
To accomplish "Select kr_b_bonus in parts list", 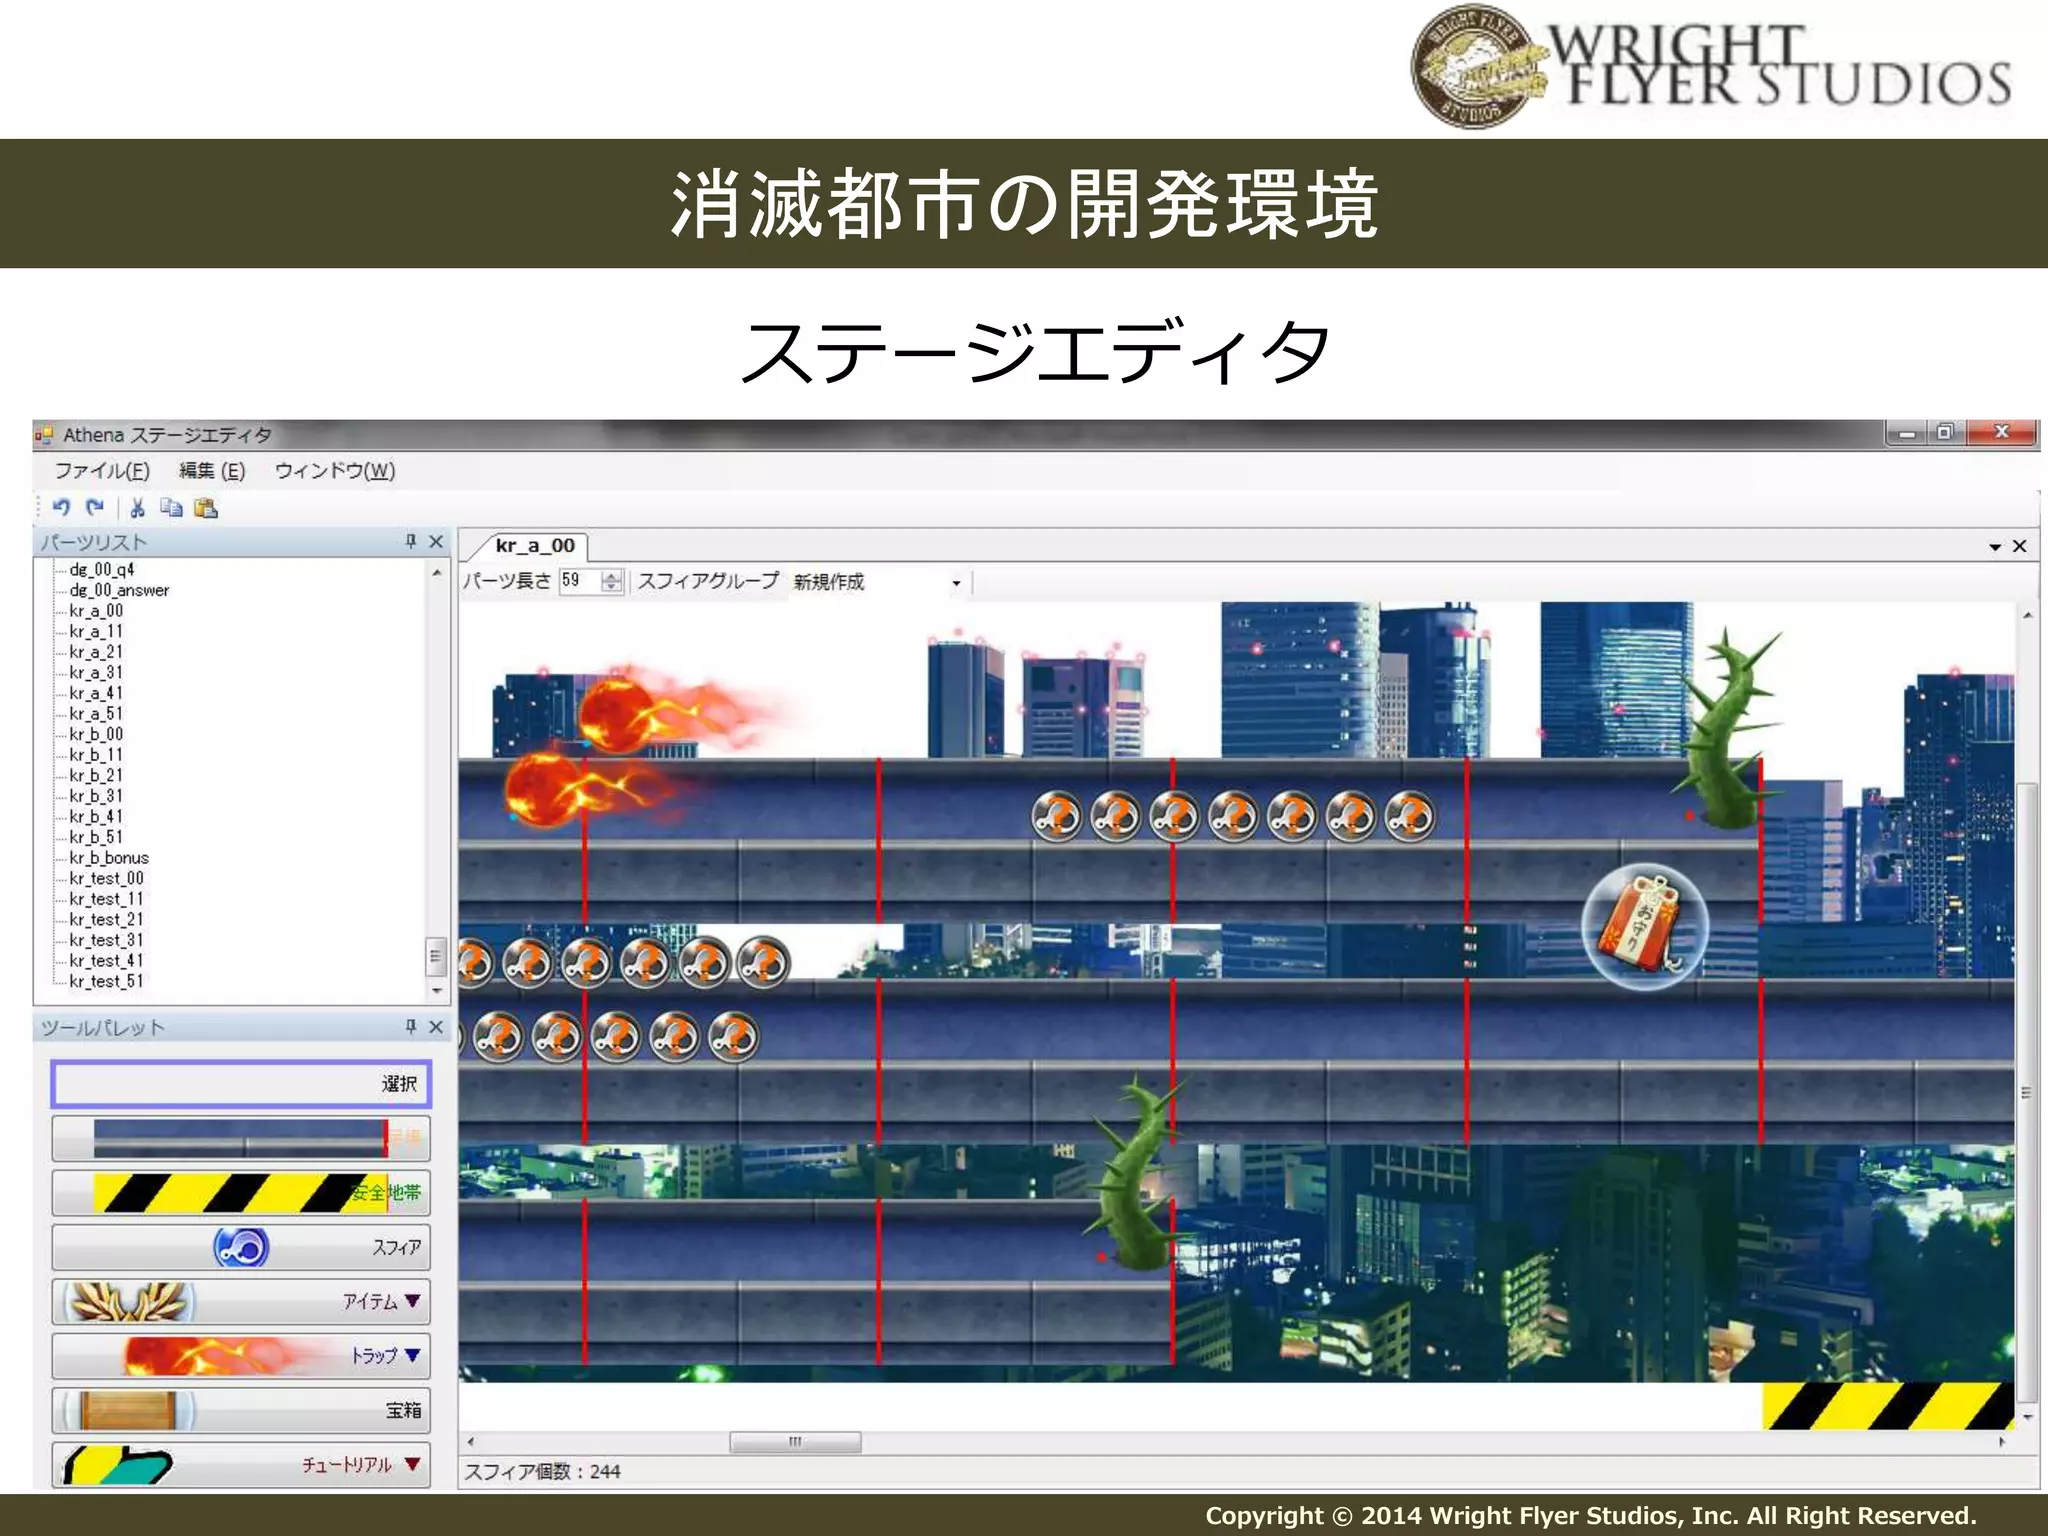I will (x=109, y=858).
